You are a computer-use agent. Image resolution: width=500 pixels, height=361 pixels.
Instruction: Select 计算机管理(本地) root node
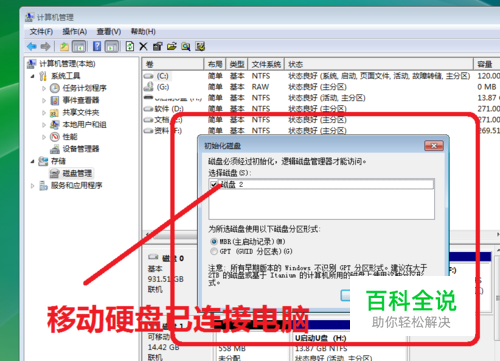coord(68,64)
